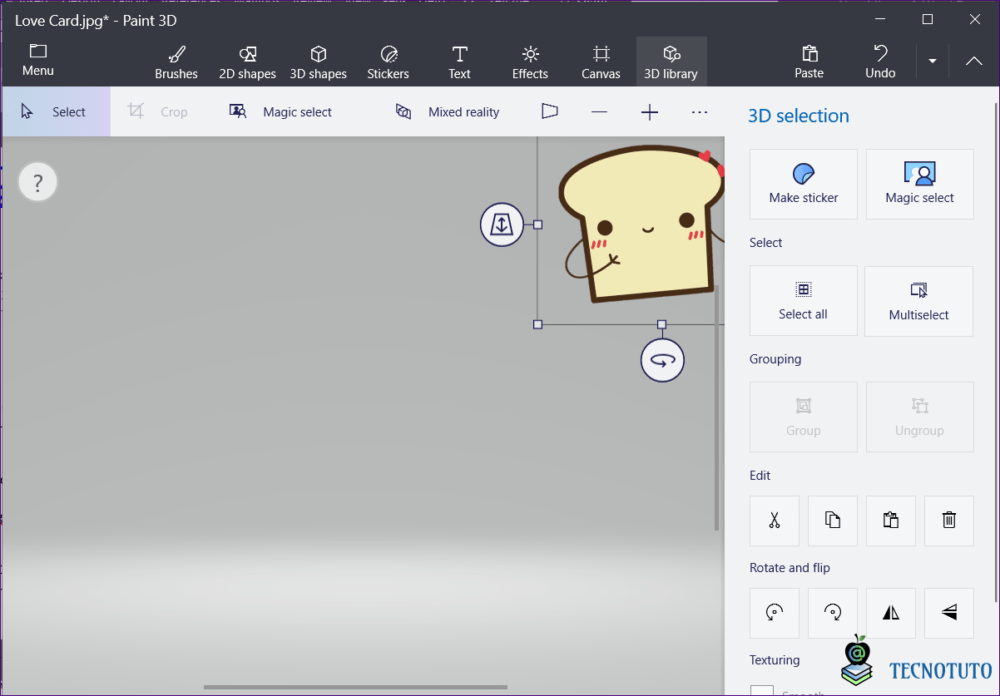Screen dimensions: 1000x696
Task: Open the Brushes tool tab
Action: [176, 63]
